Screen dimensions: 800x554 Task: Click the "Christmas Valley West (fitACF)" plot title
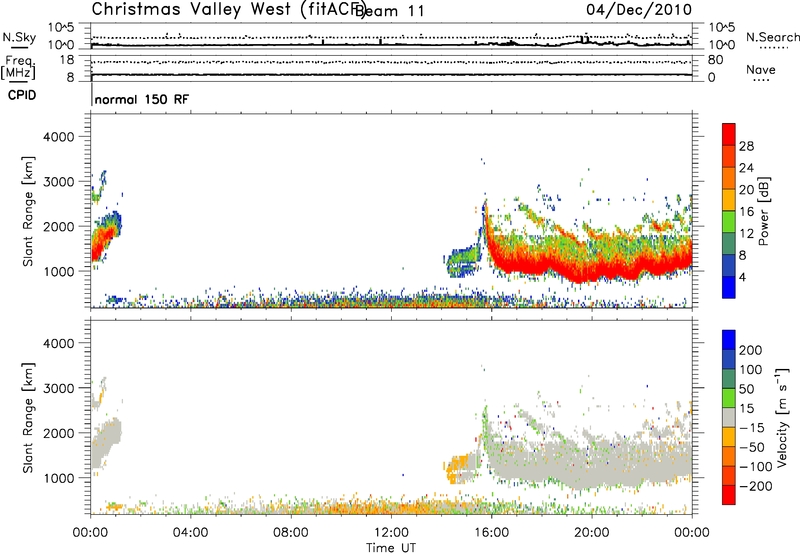pyautogui.click(x=229, y=10)
